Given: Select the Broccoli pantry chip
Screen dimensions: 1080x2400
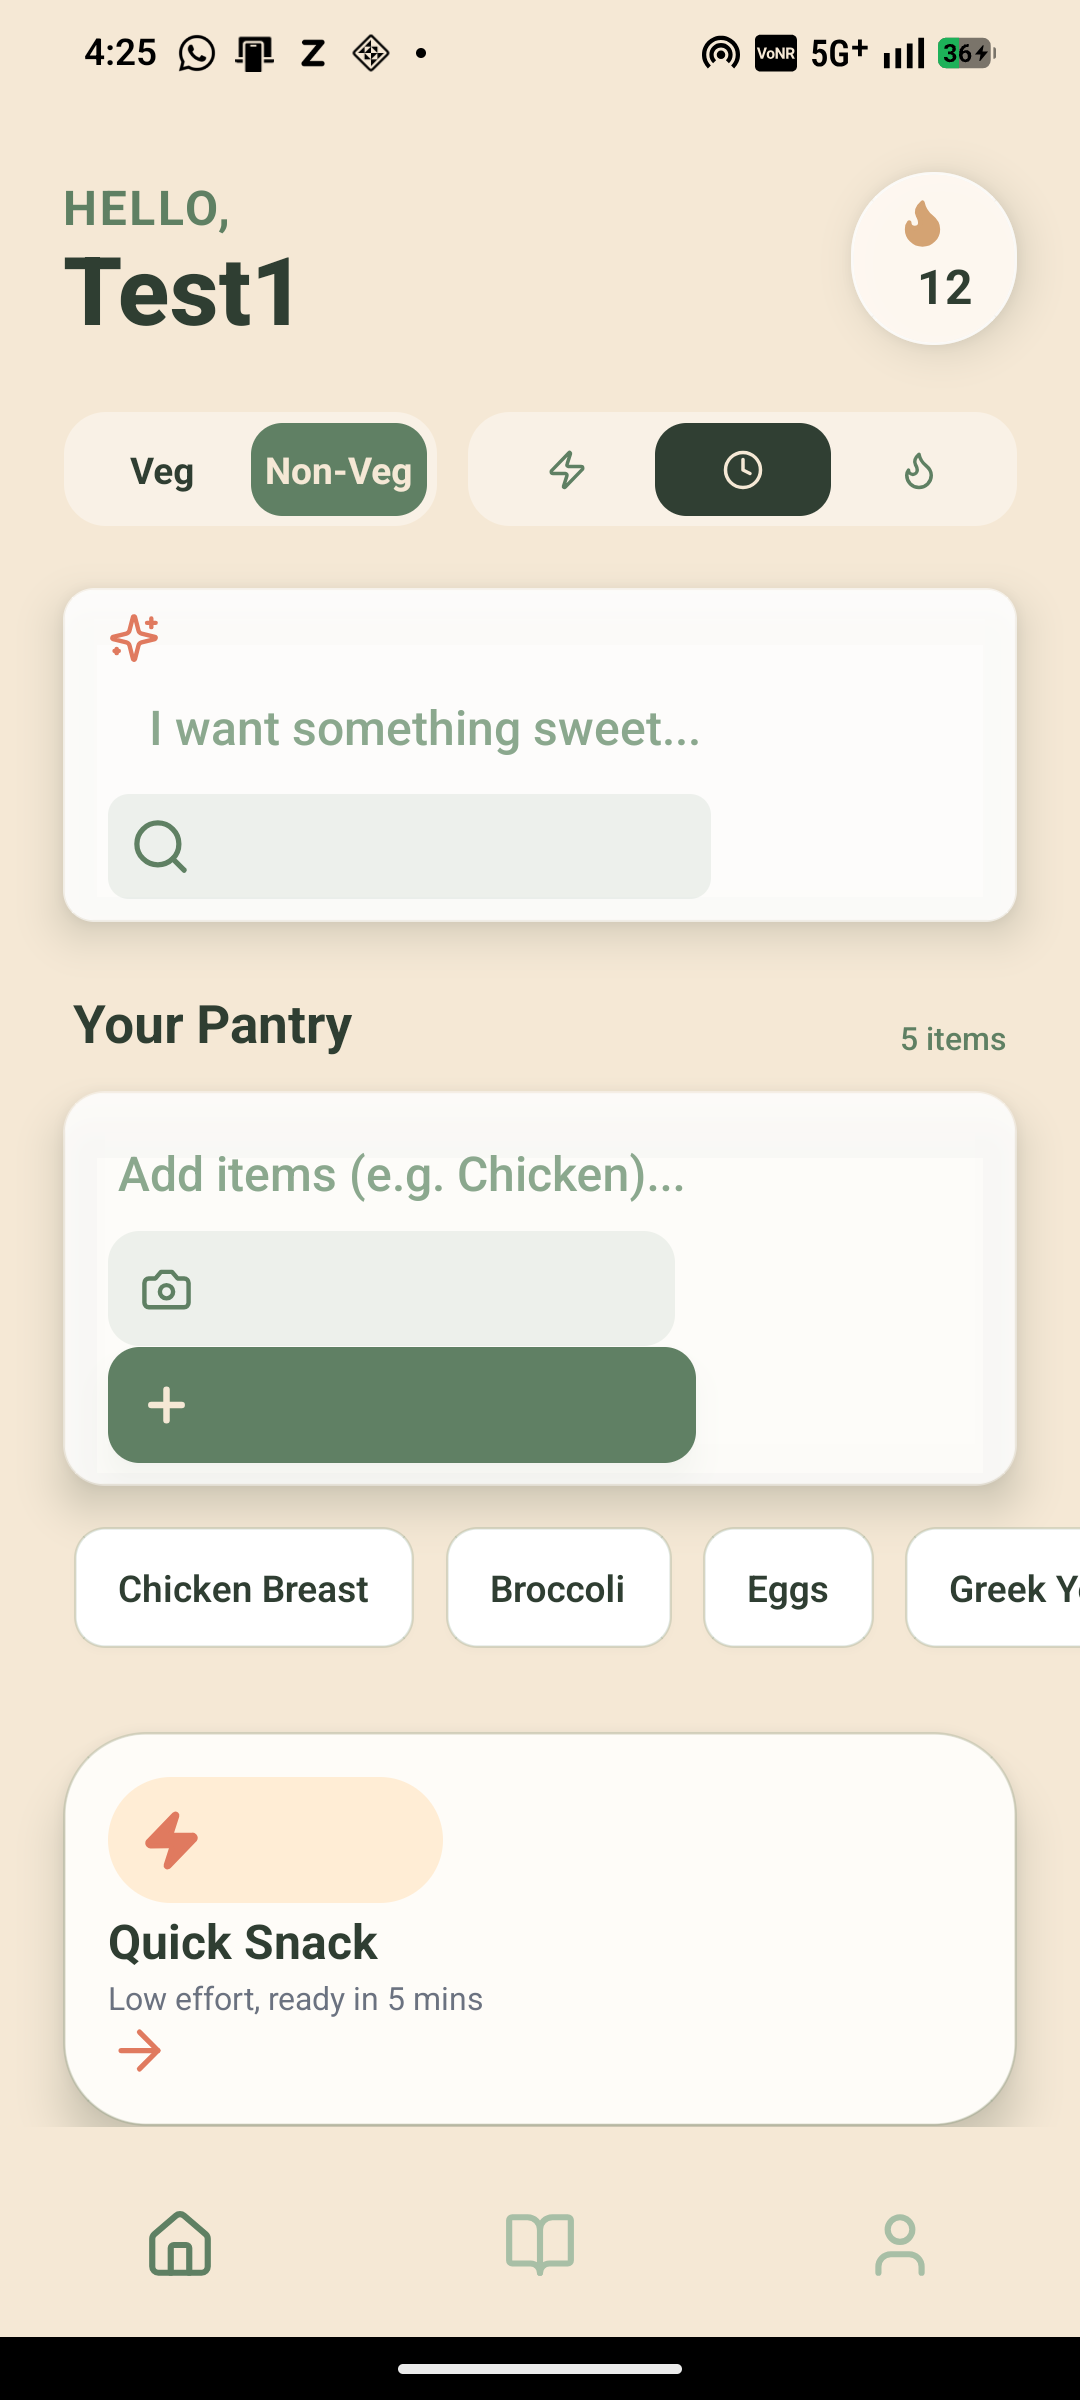Looking at the screenshot, I should click(x=558, y=1588).
